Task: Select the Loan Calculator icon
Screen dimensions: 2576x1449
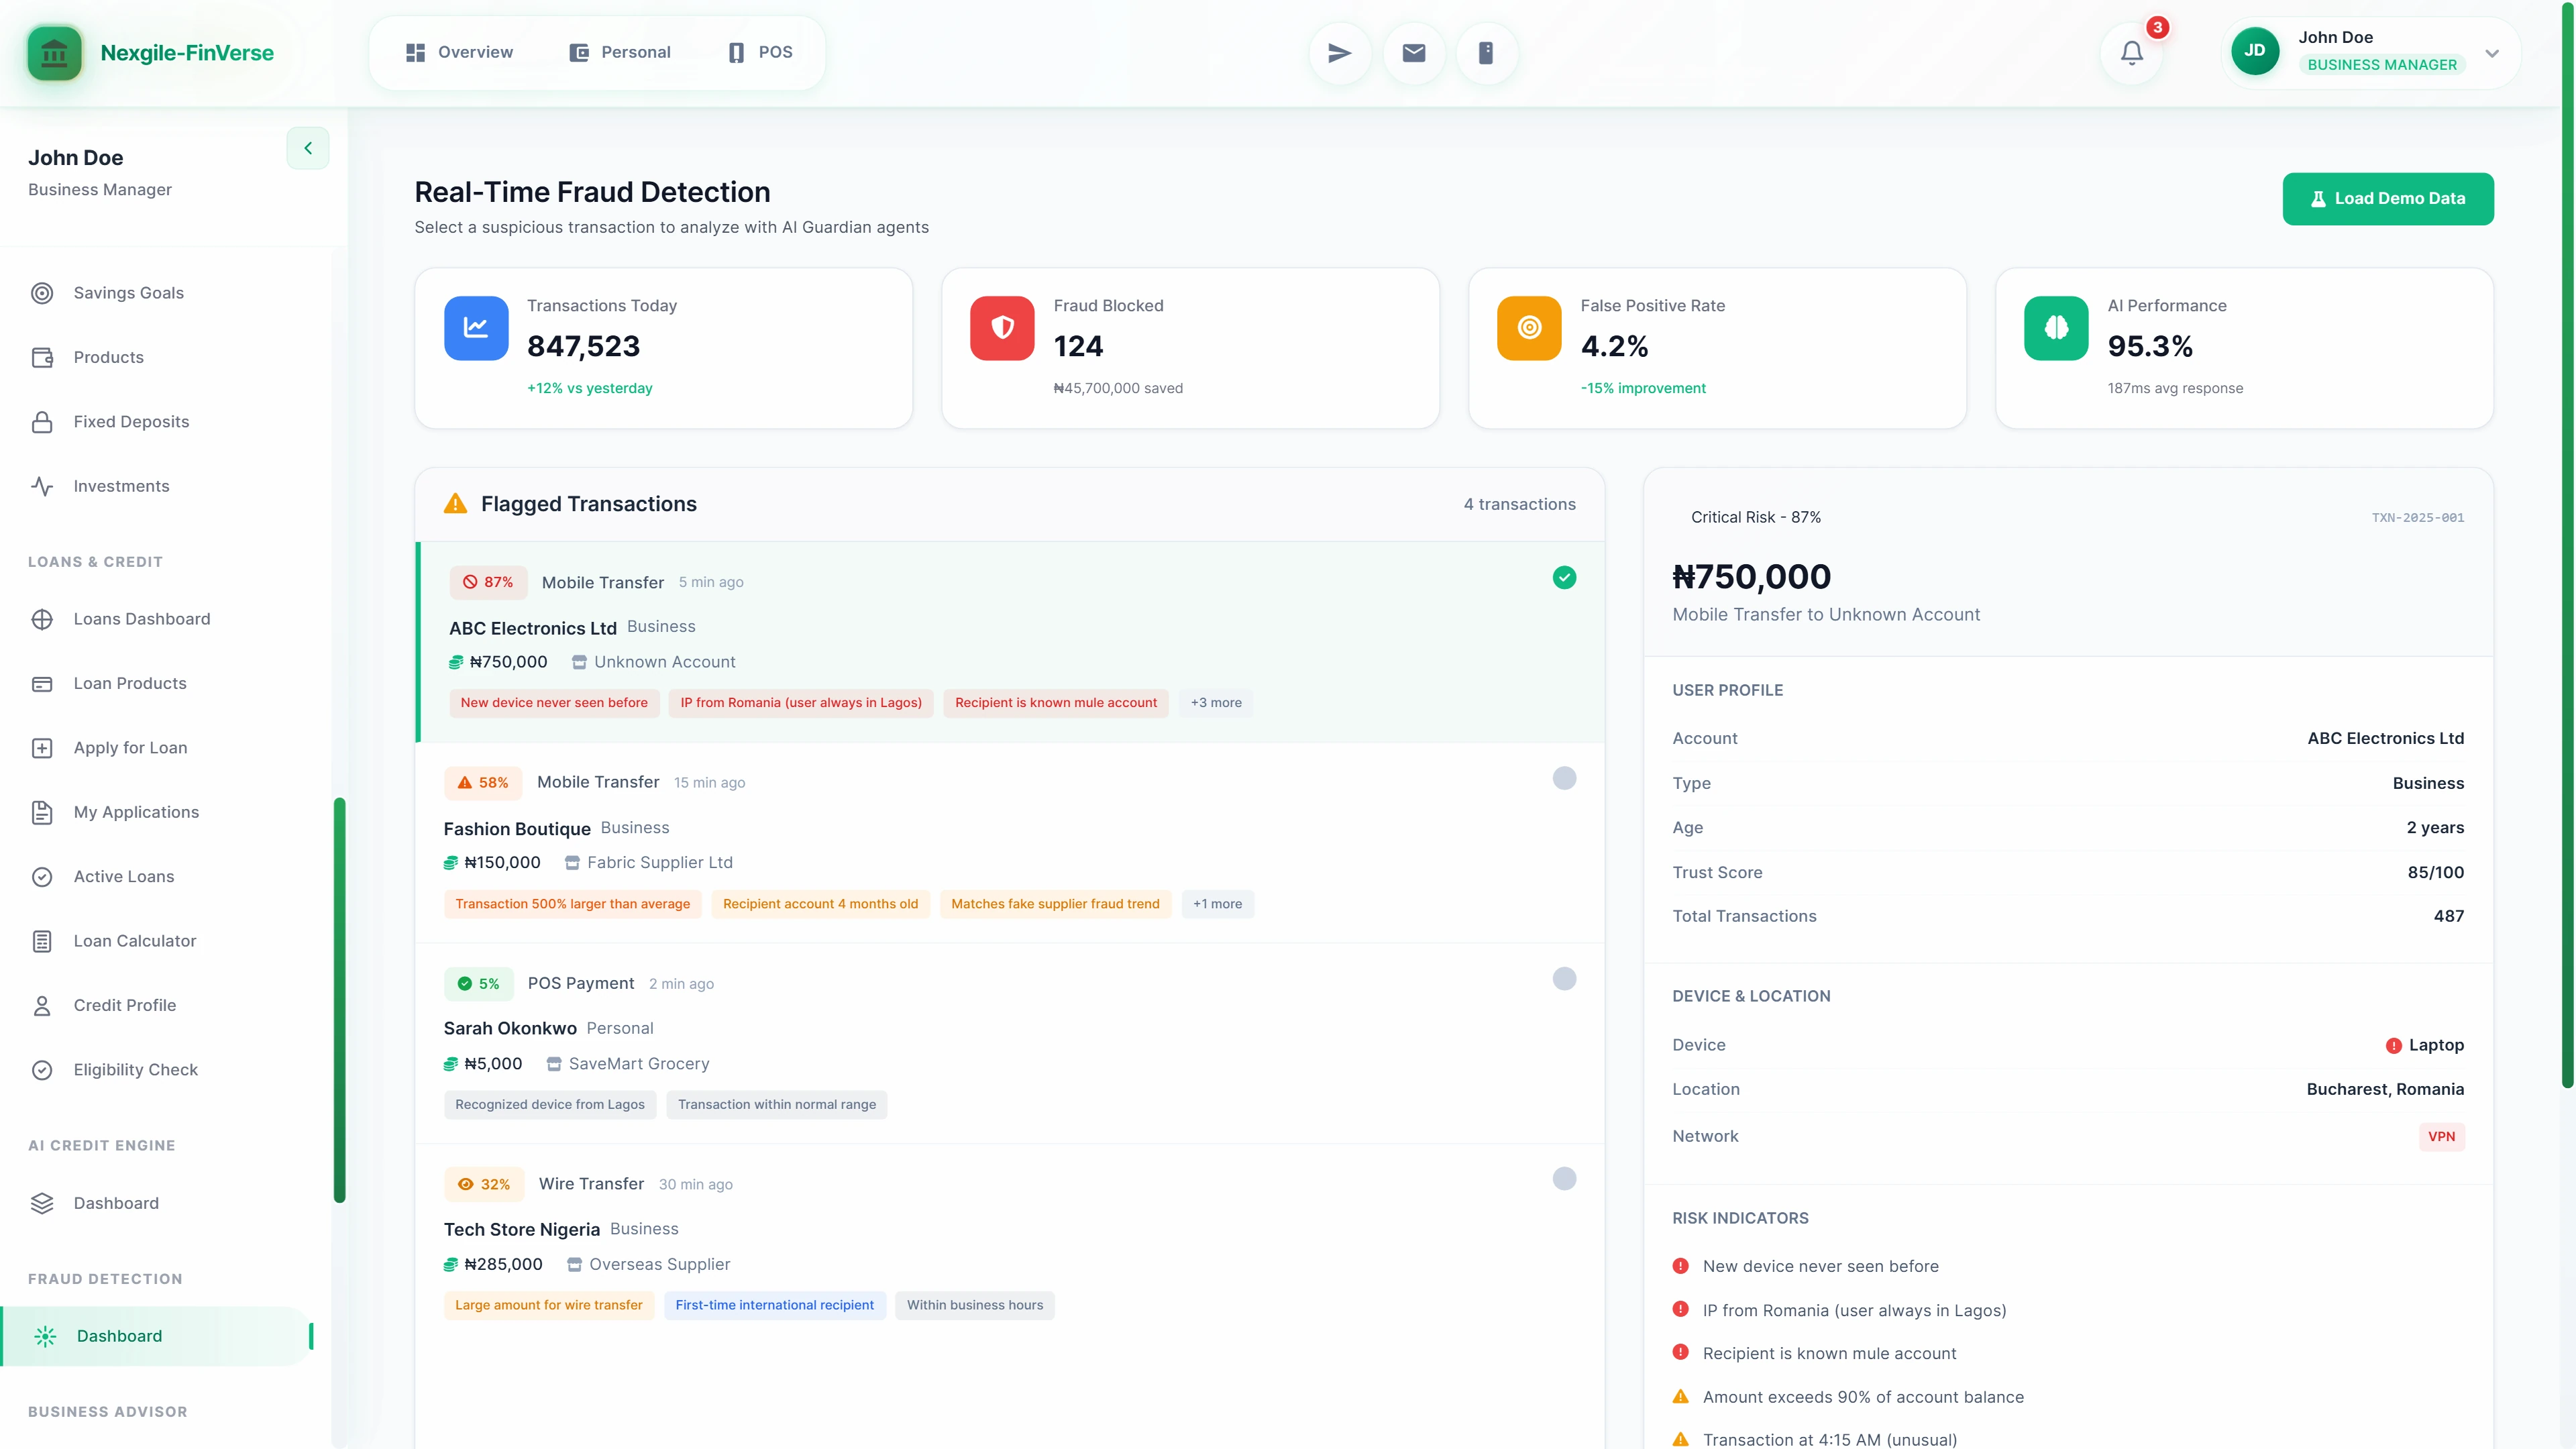Action: pos(42,941)
